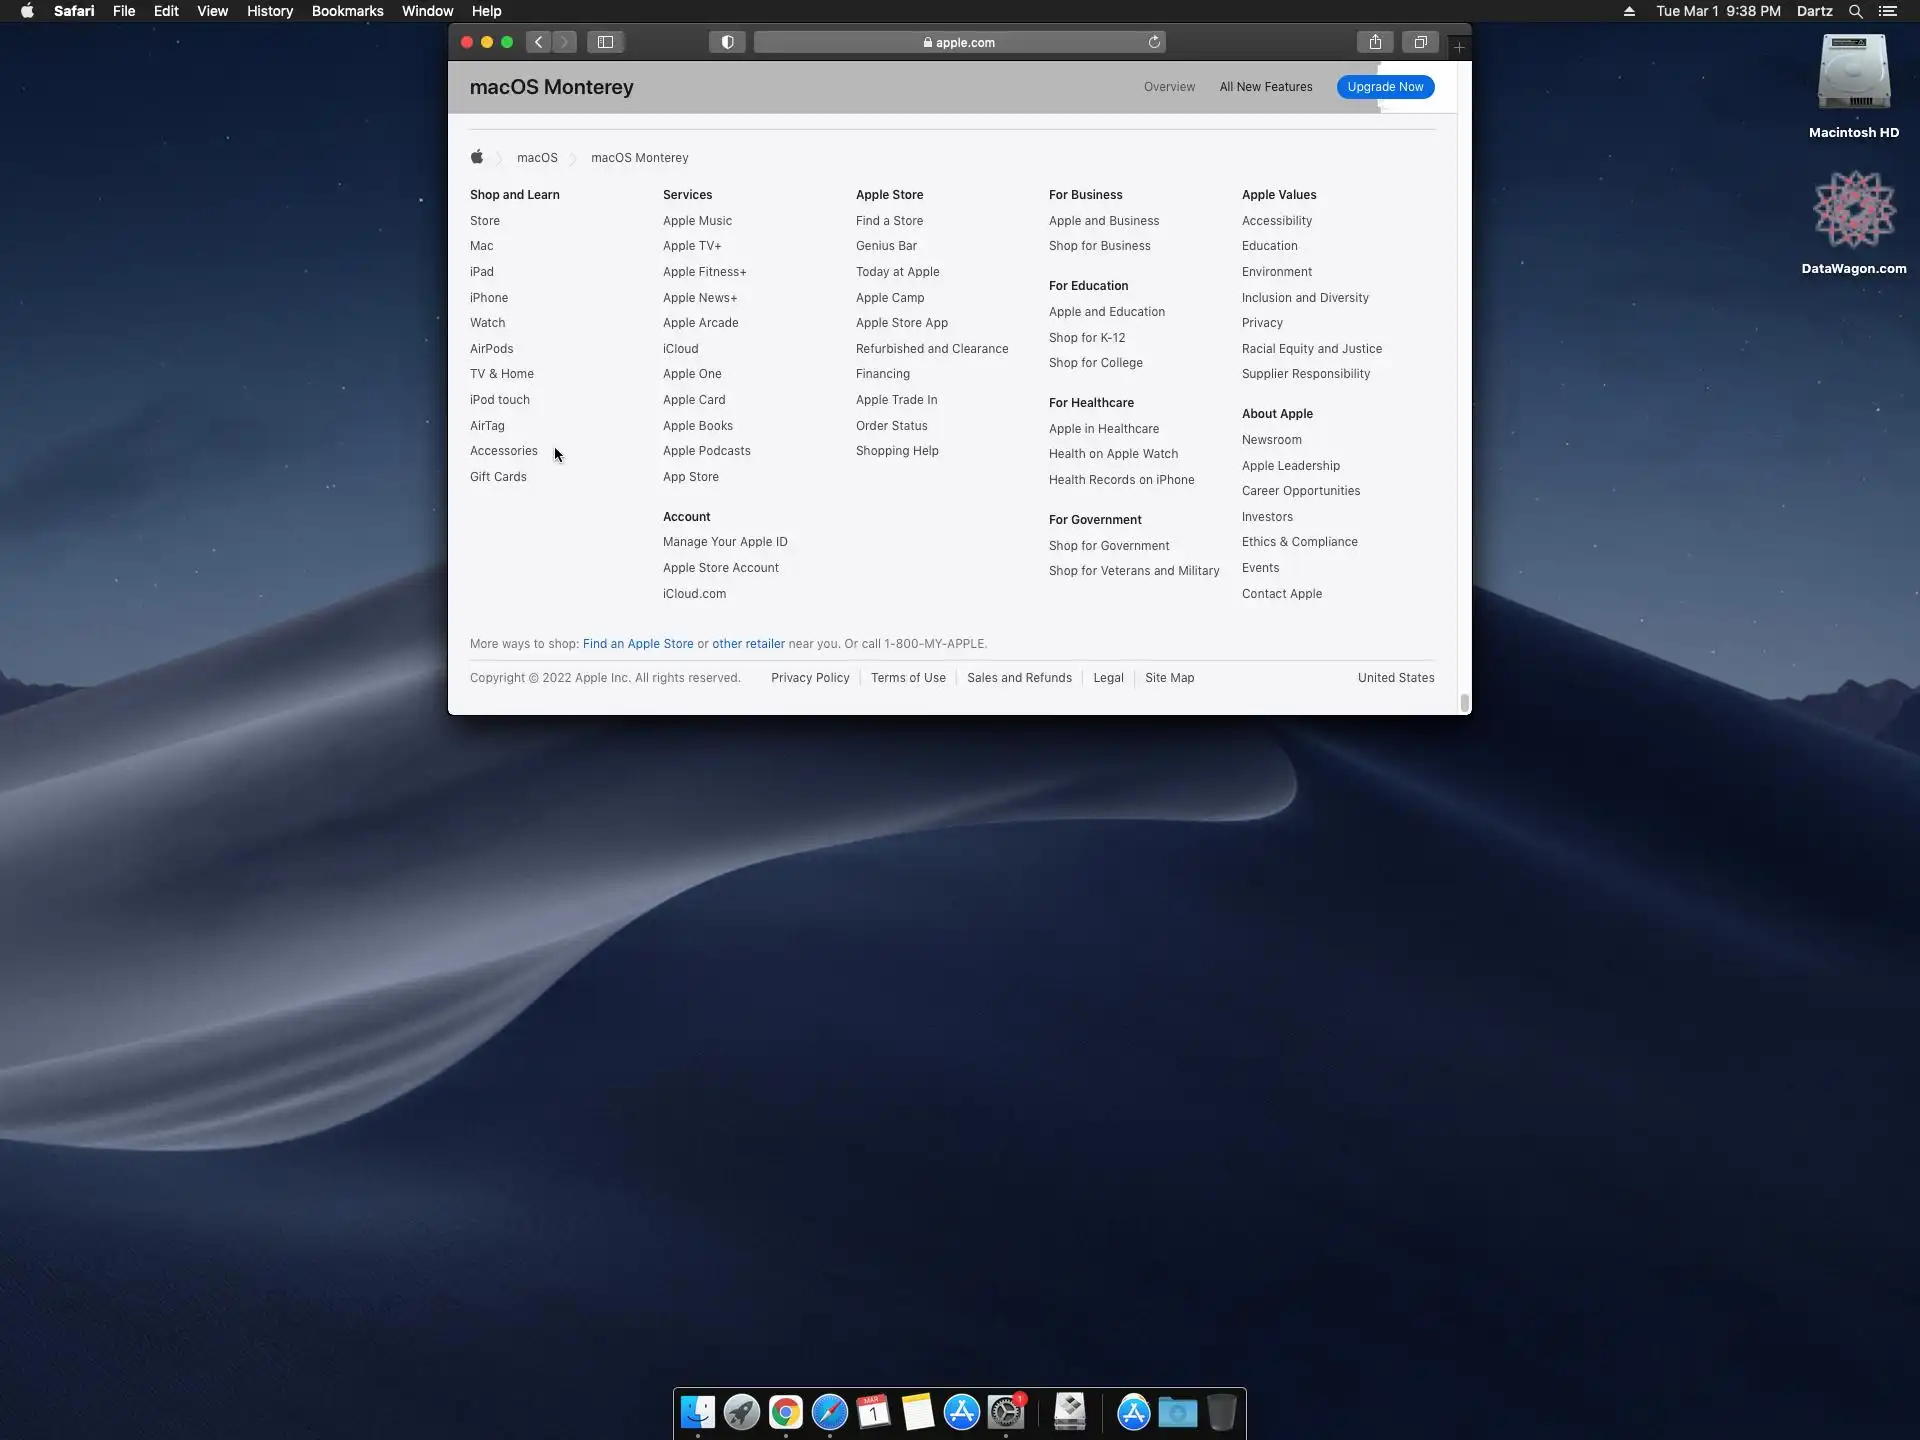
Task: Open the All New Features tab
Action: click(x=1265, y=87)
